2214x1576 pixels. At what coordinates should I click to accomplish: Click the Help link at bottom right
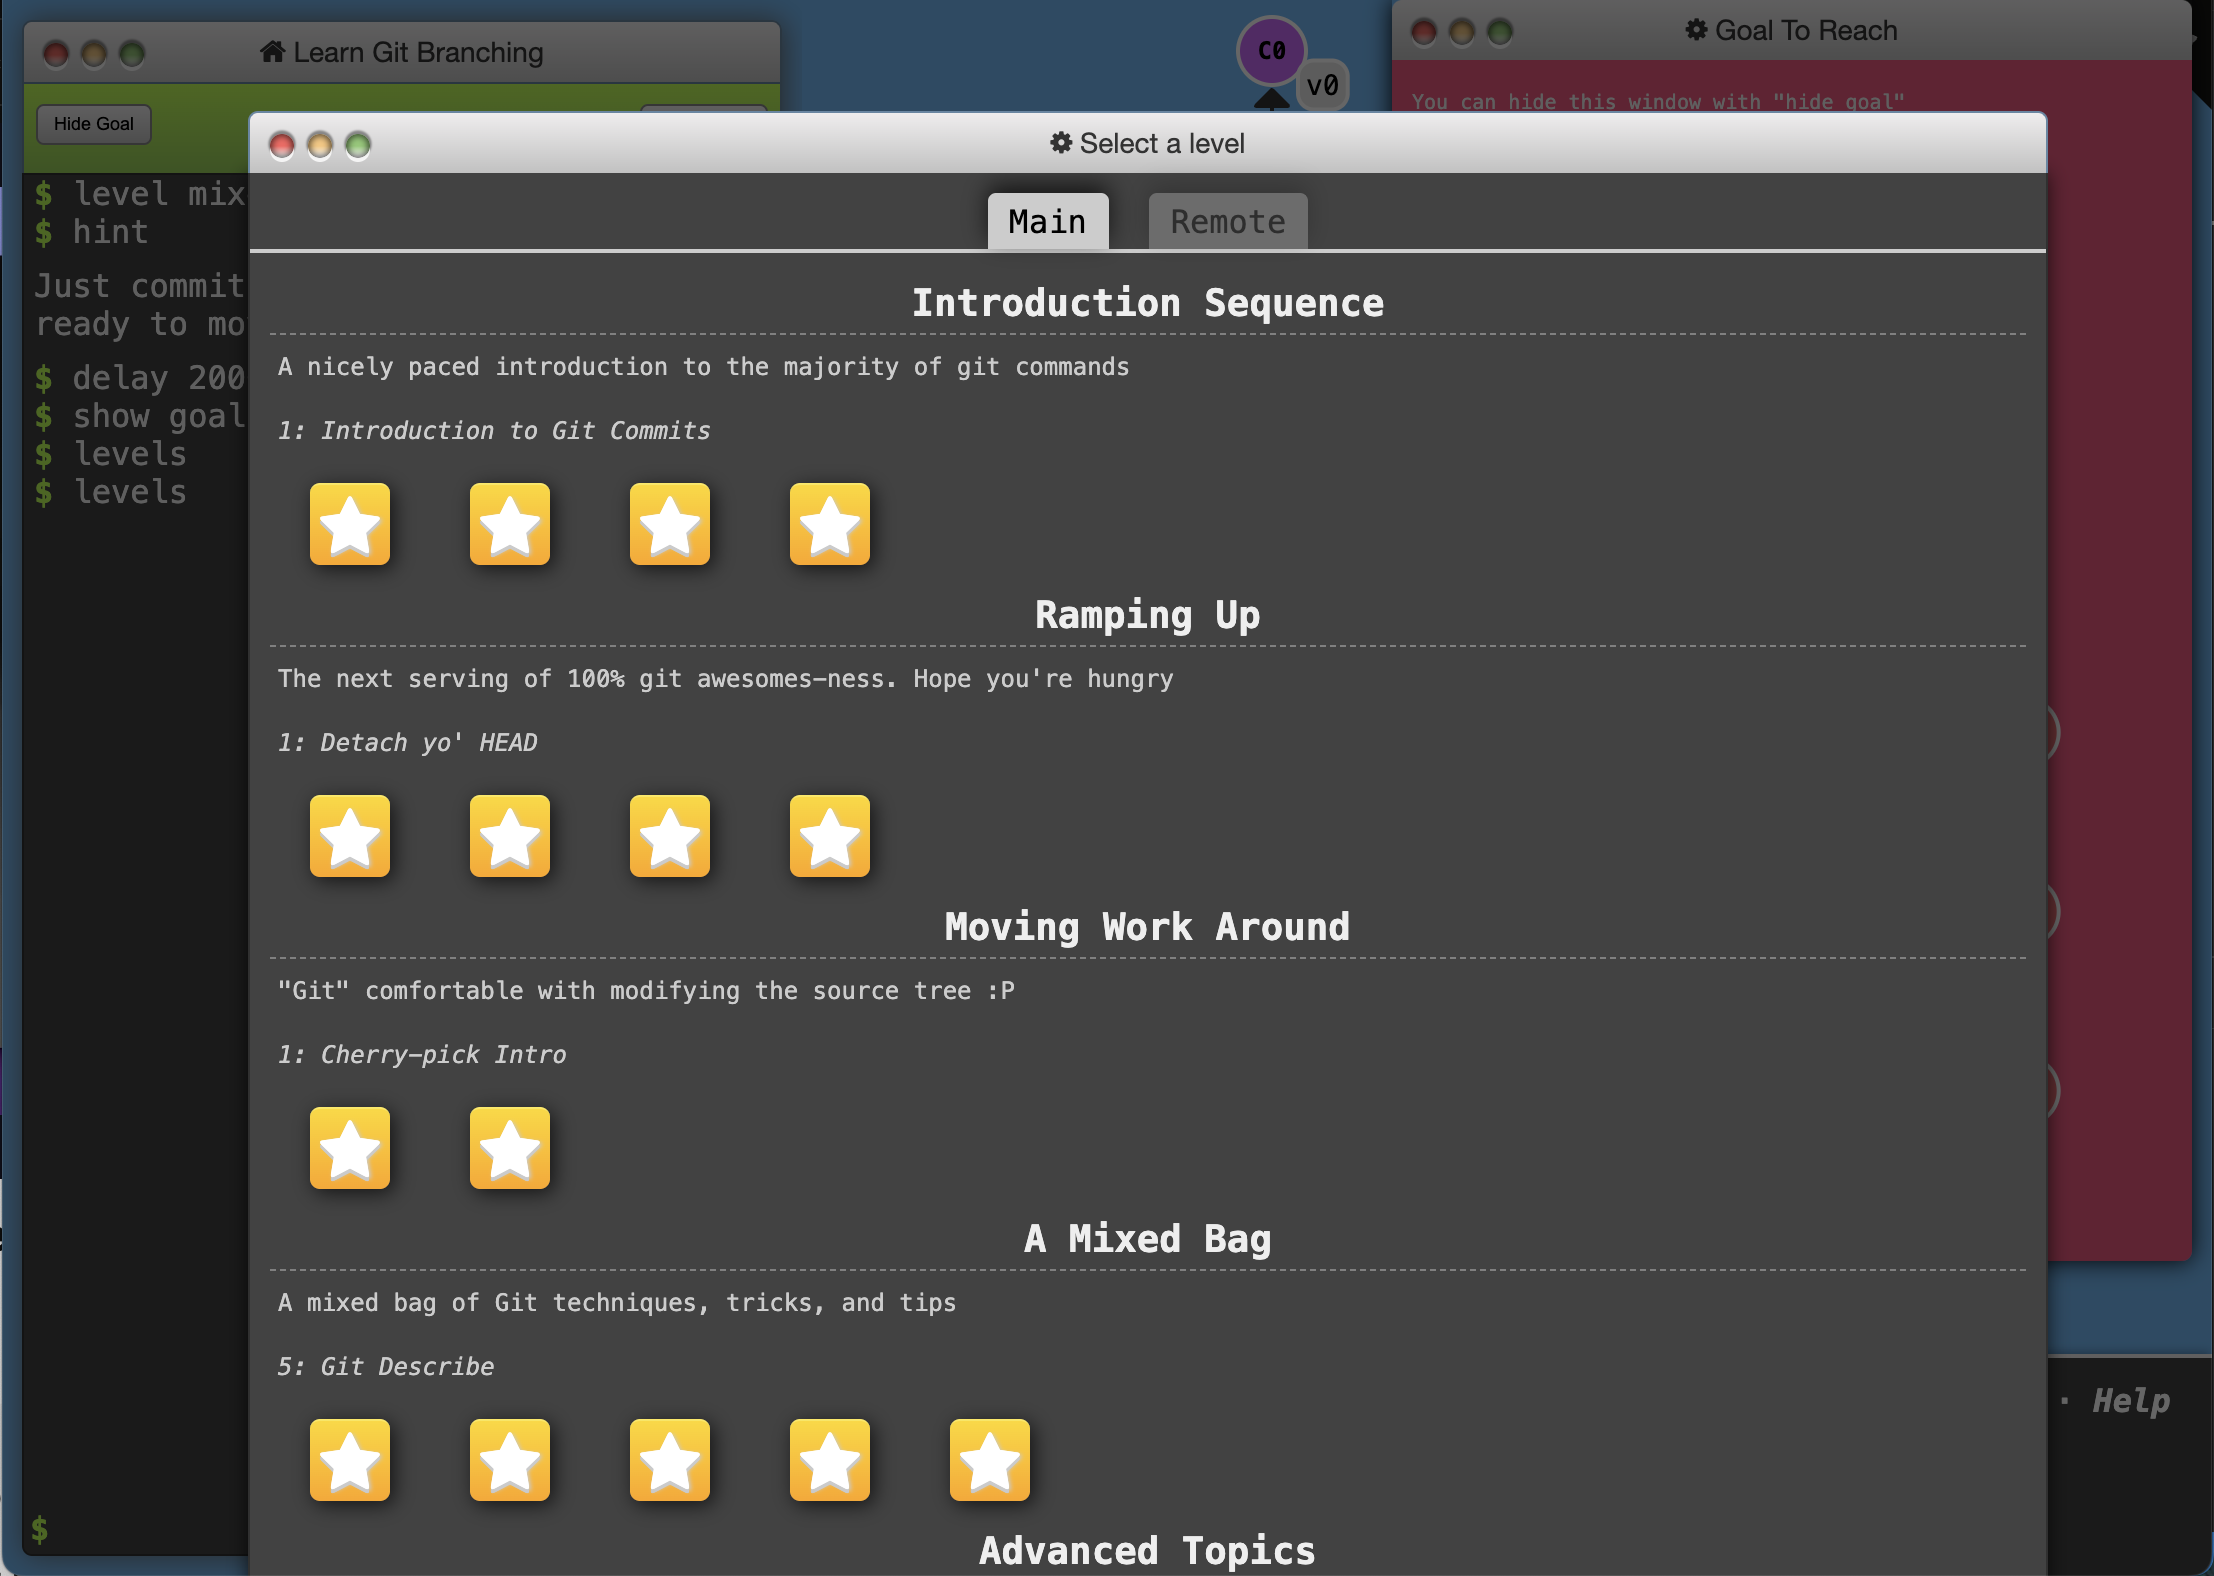(x=2131, y=1400)
